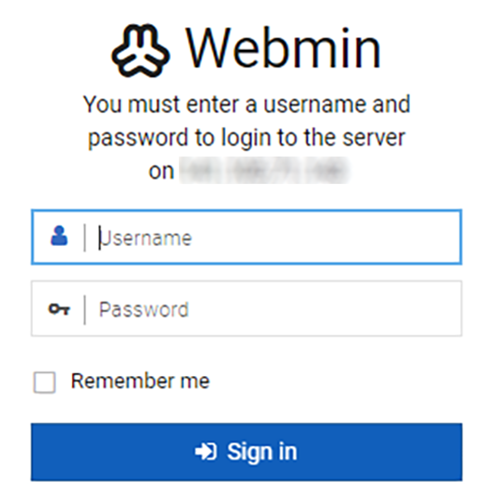Click the Webmin logo icon
This screenshot has width=500, height=497.
click(x=140, y=51)
